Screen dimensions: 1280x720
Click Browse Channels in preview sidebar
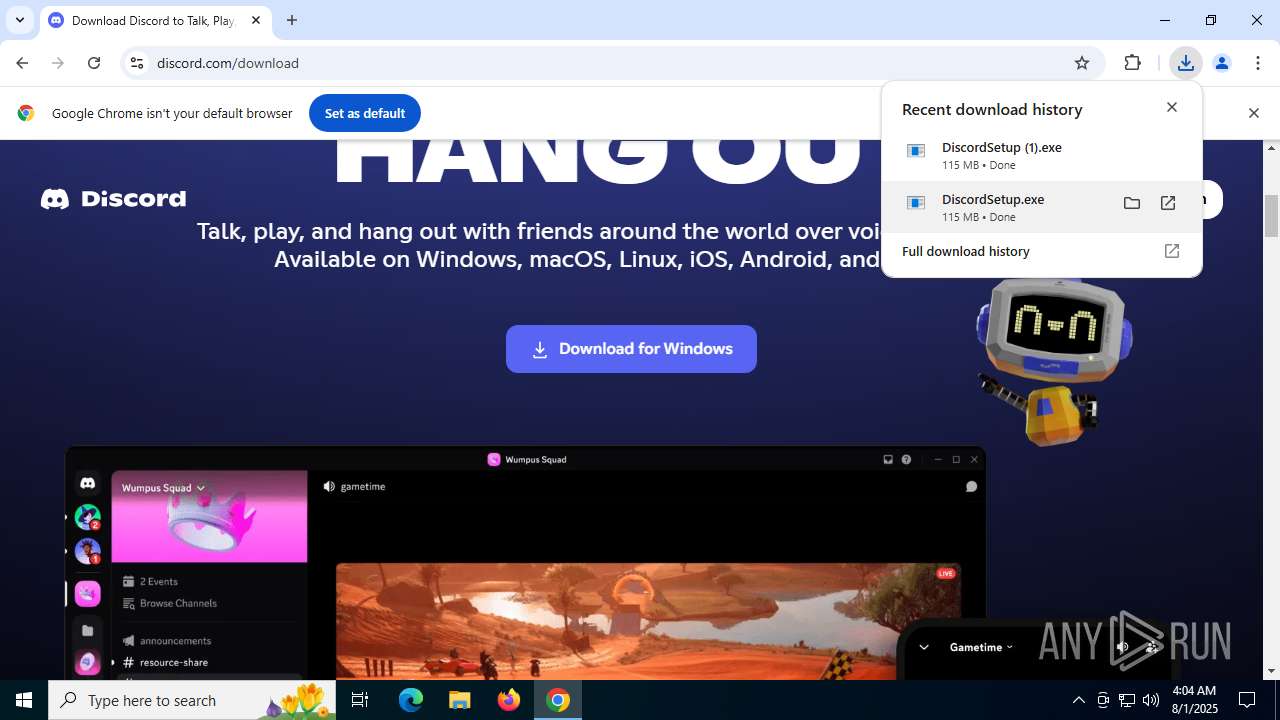click(x=169, y=603)
